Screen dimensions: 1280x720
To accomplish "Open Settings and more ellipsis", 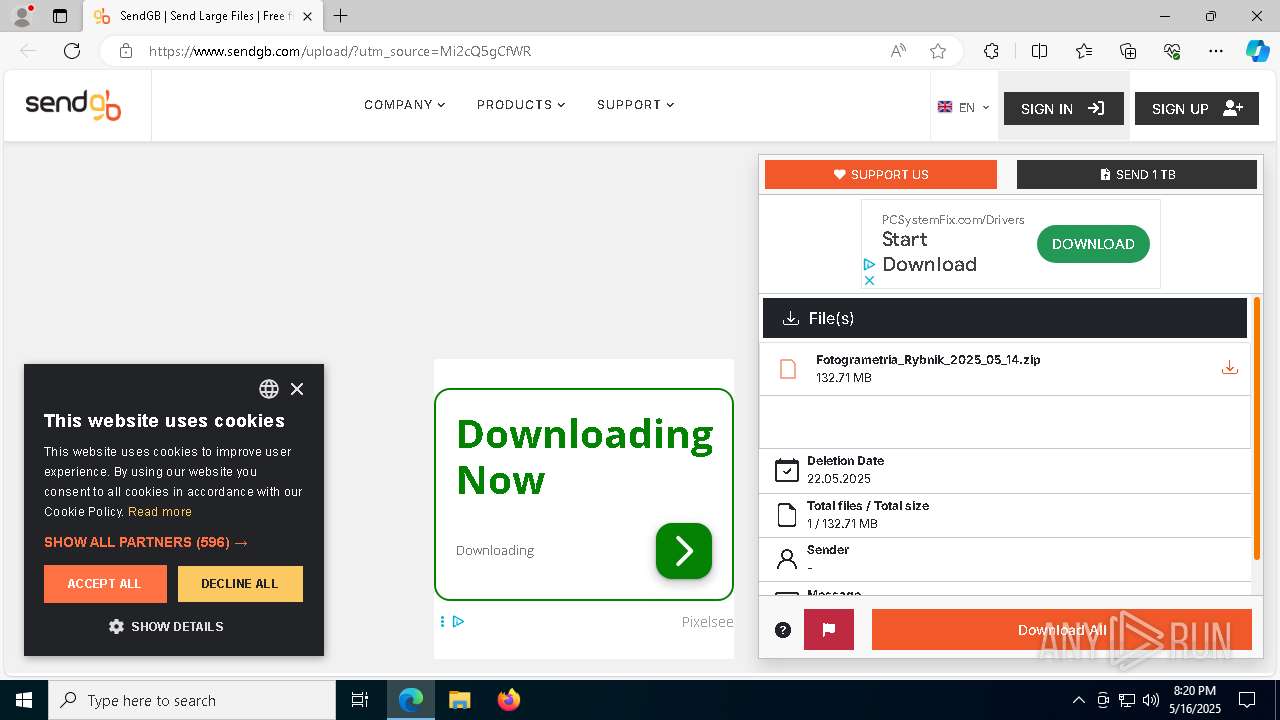I will (1216, 51).
